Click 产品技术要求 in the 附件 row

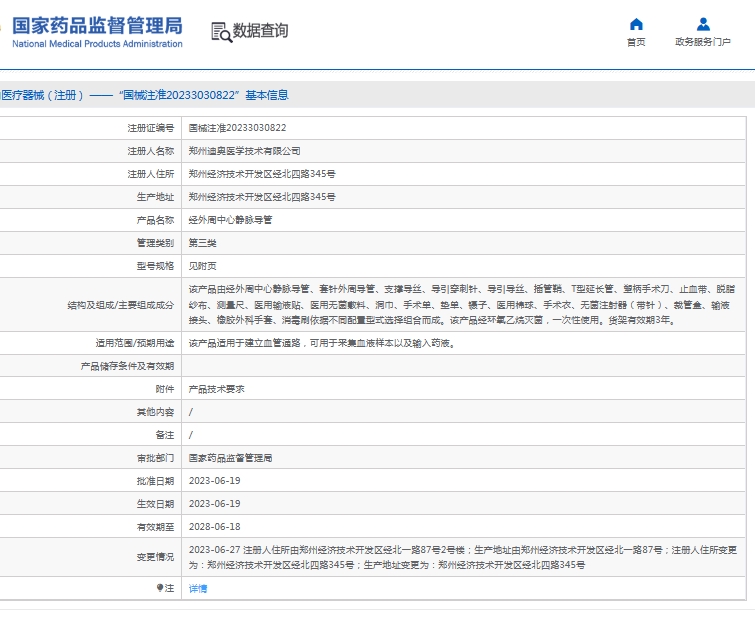(217, 389)
